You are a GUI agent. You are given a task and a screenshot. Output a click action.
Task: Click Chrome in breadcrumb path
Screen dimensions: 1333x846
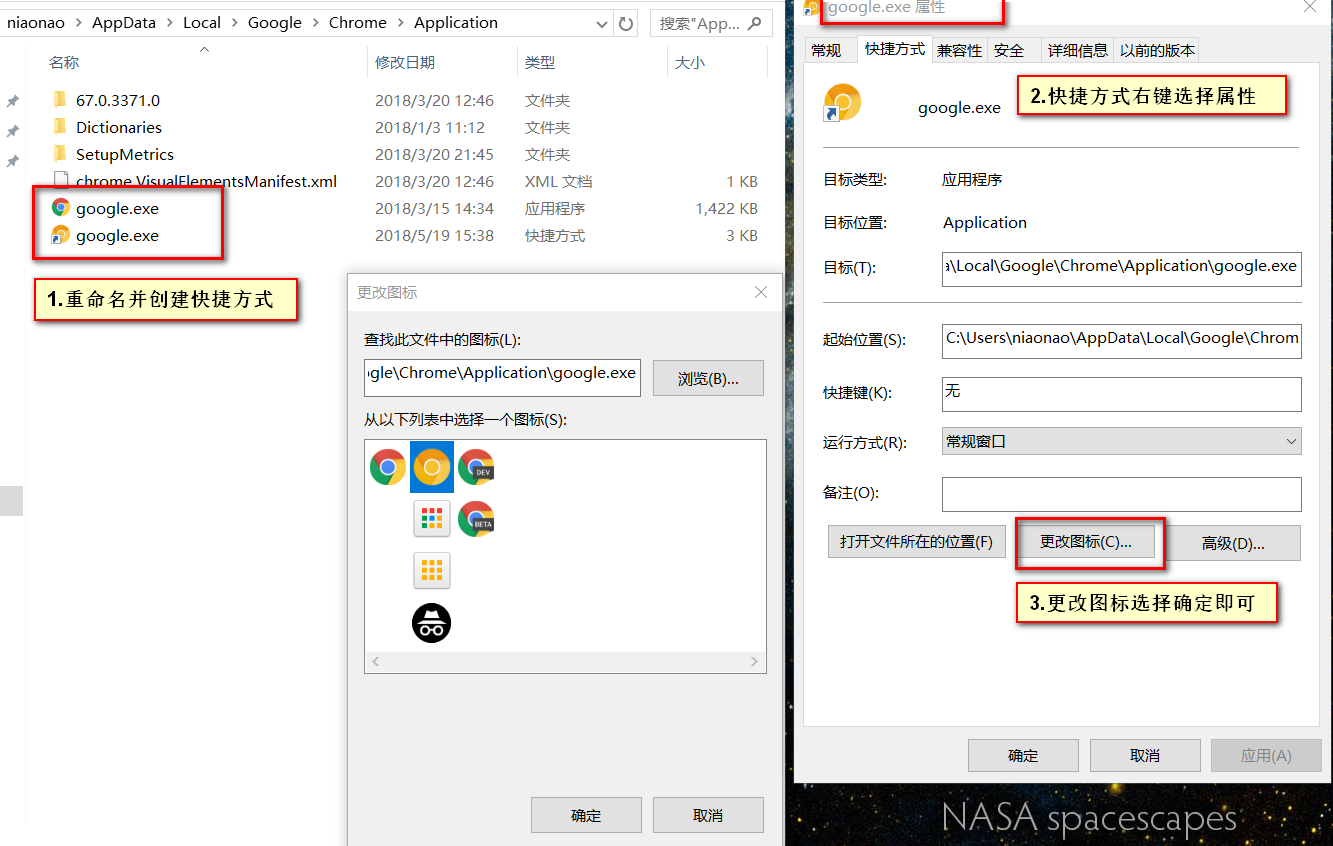coord(358,23)
